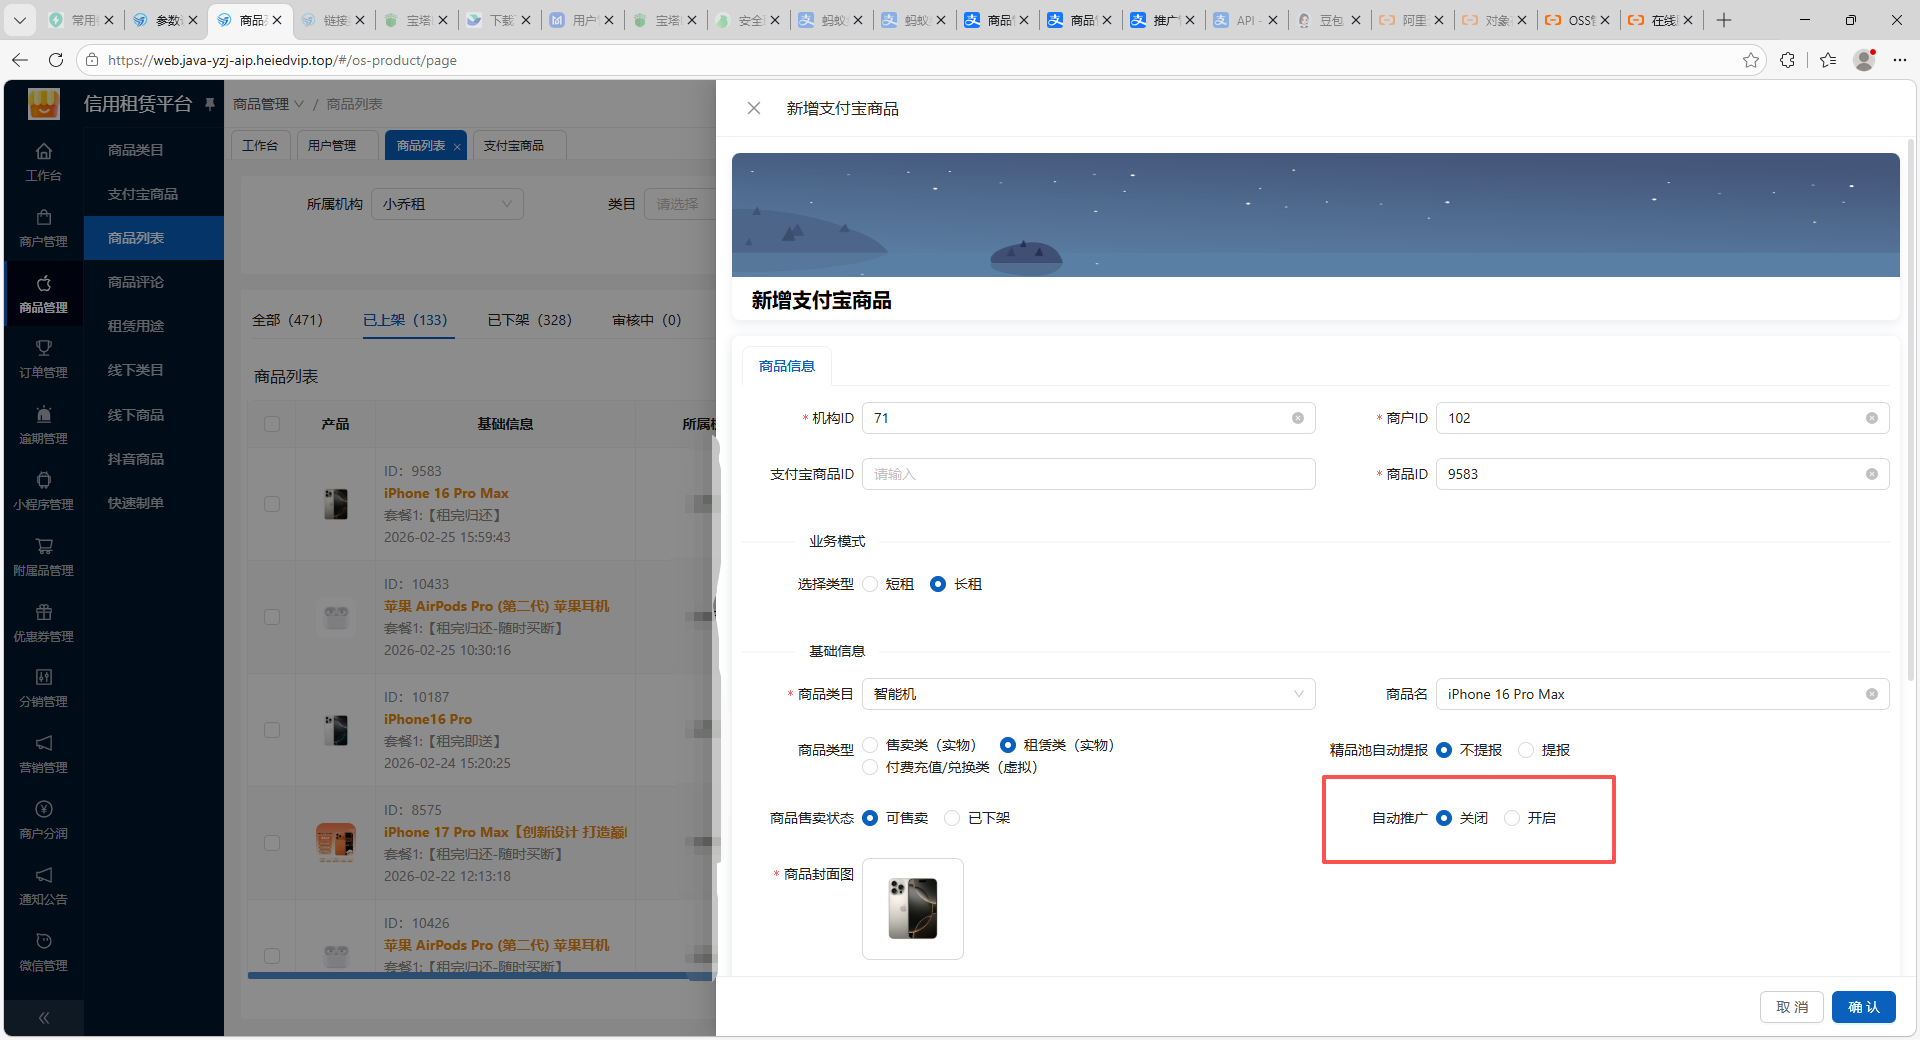
Task: Switch to the 支付宝商品 page tab
Action: click(x=514, y=146)
